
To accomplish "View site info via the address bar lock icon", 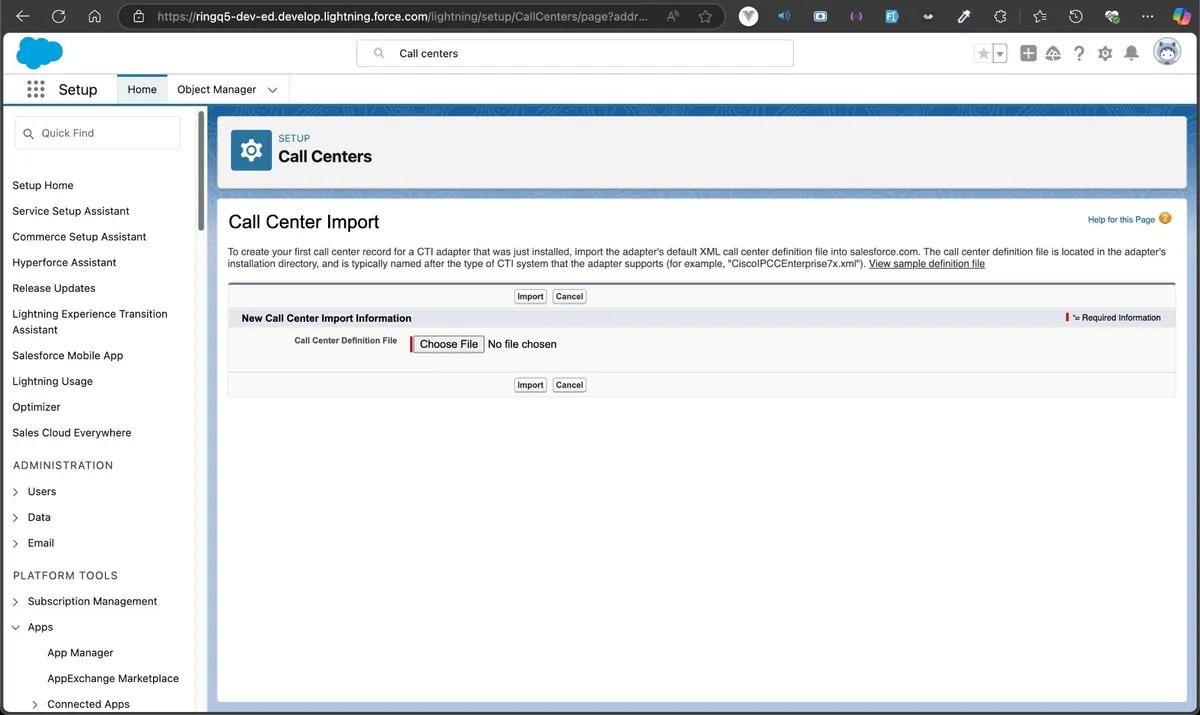I will coord(139,16).
